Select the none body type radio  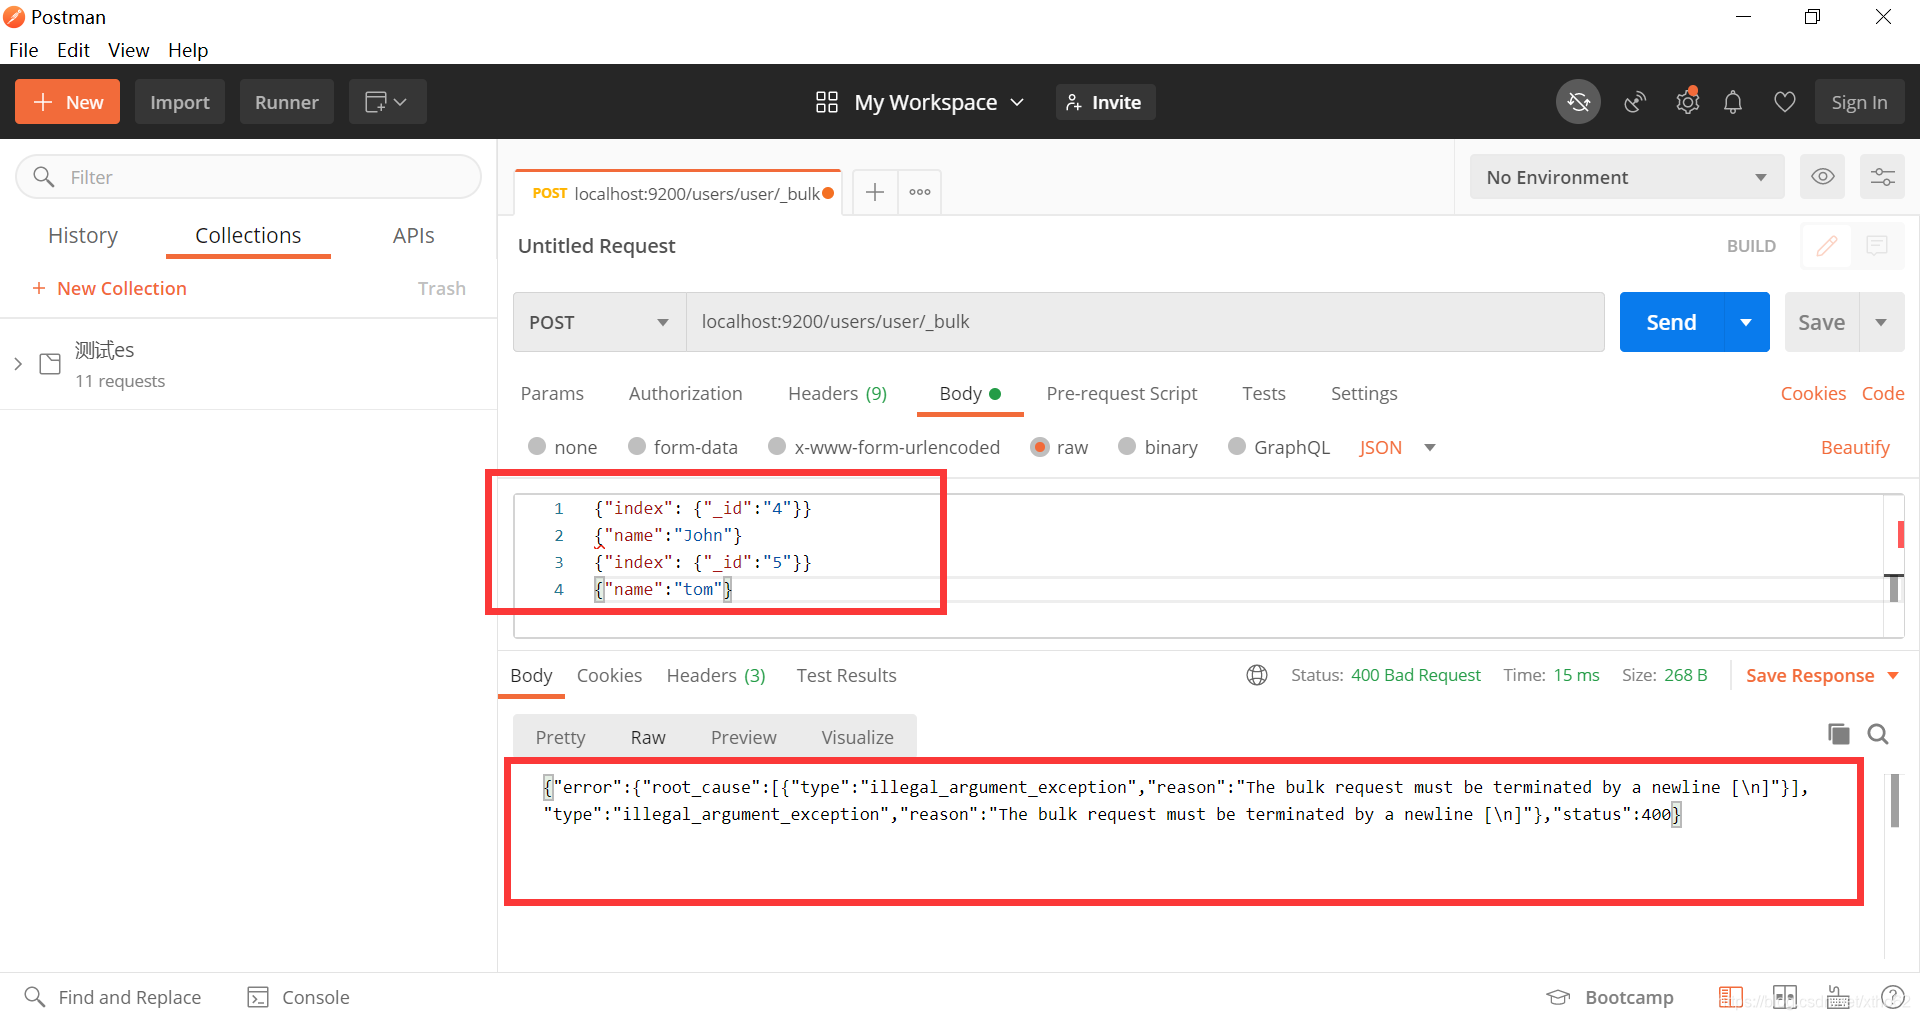[537, 447]
